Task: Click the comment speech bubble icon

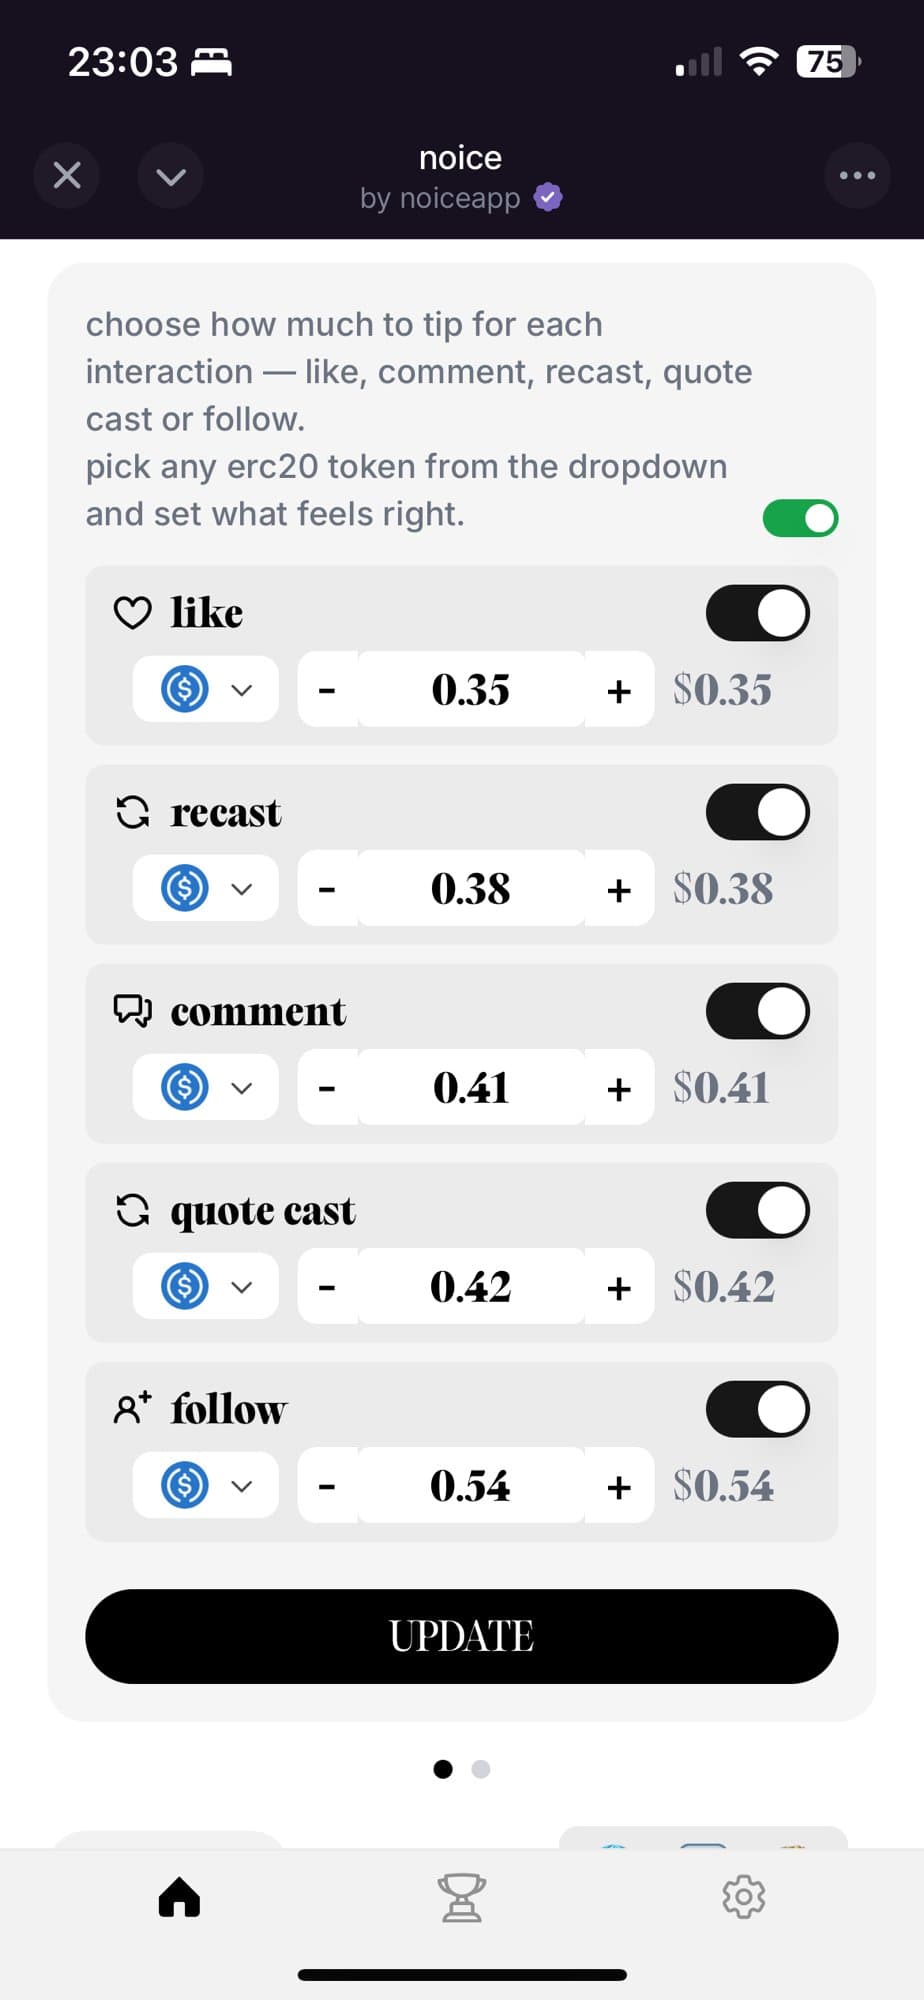Action: click(133, 1010)
